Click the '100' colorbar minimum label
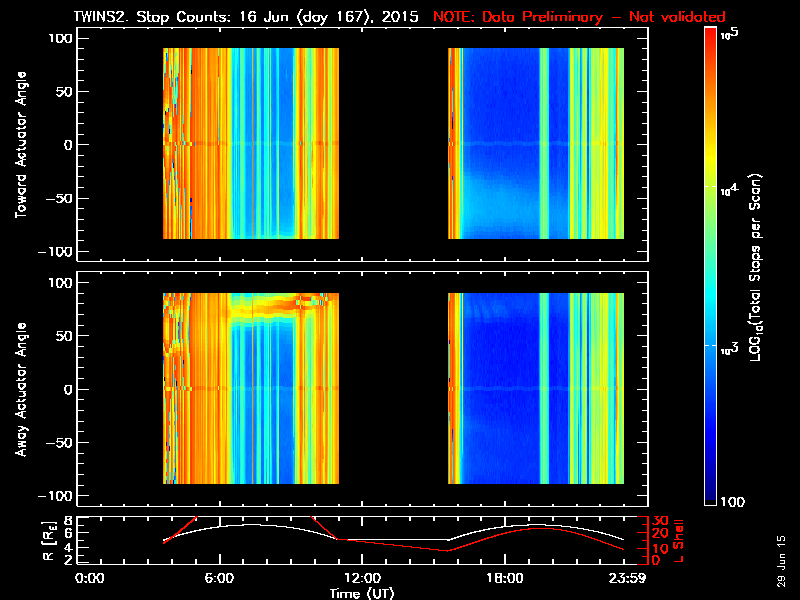The width and height of the screenshot is (800, 600). pos(732,502)
